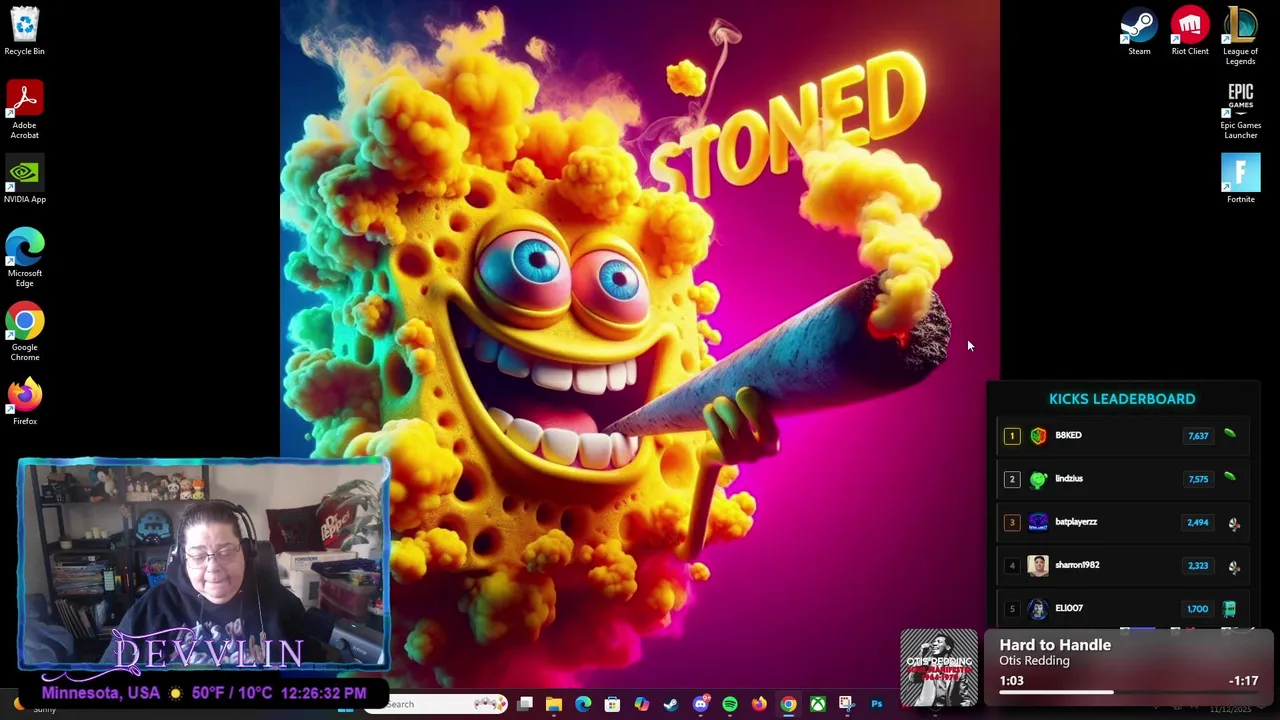This screenshot has height=720, width=1280.
Task: Open Xbox app from the taskbar
Action: pyautogui.click(x=818, y=704)
